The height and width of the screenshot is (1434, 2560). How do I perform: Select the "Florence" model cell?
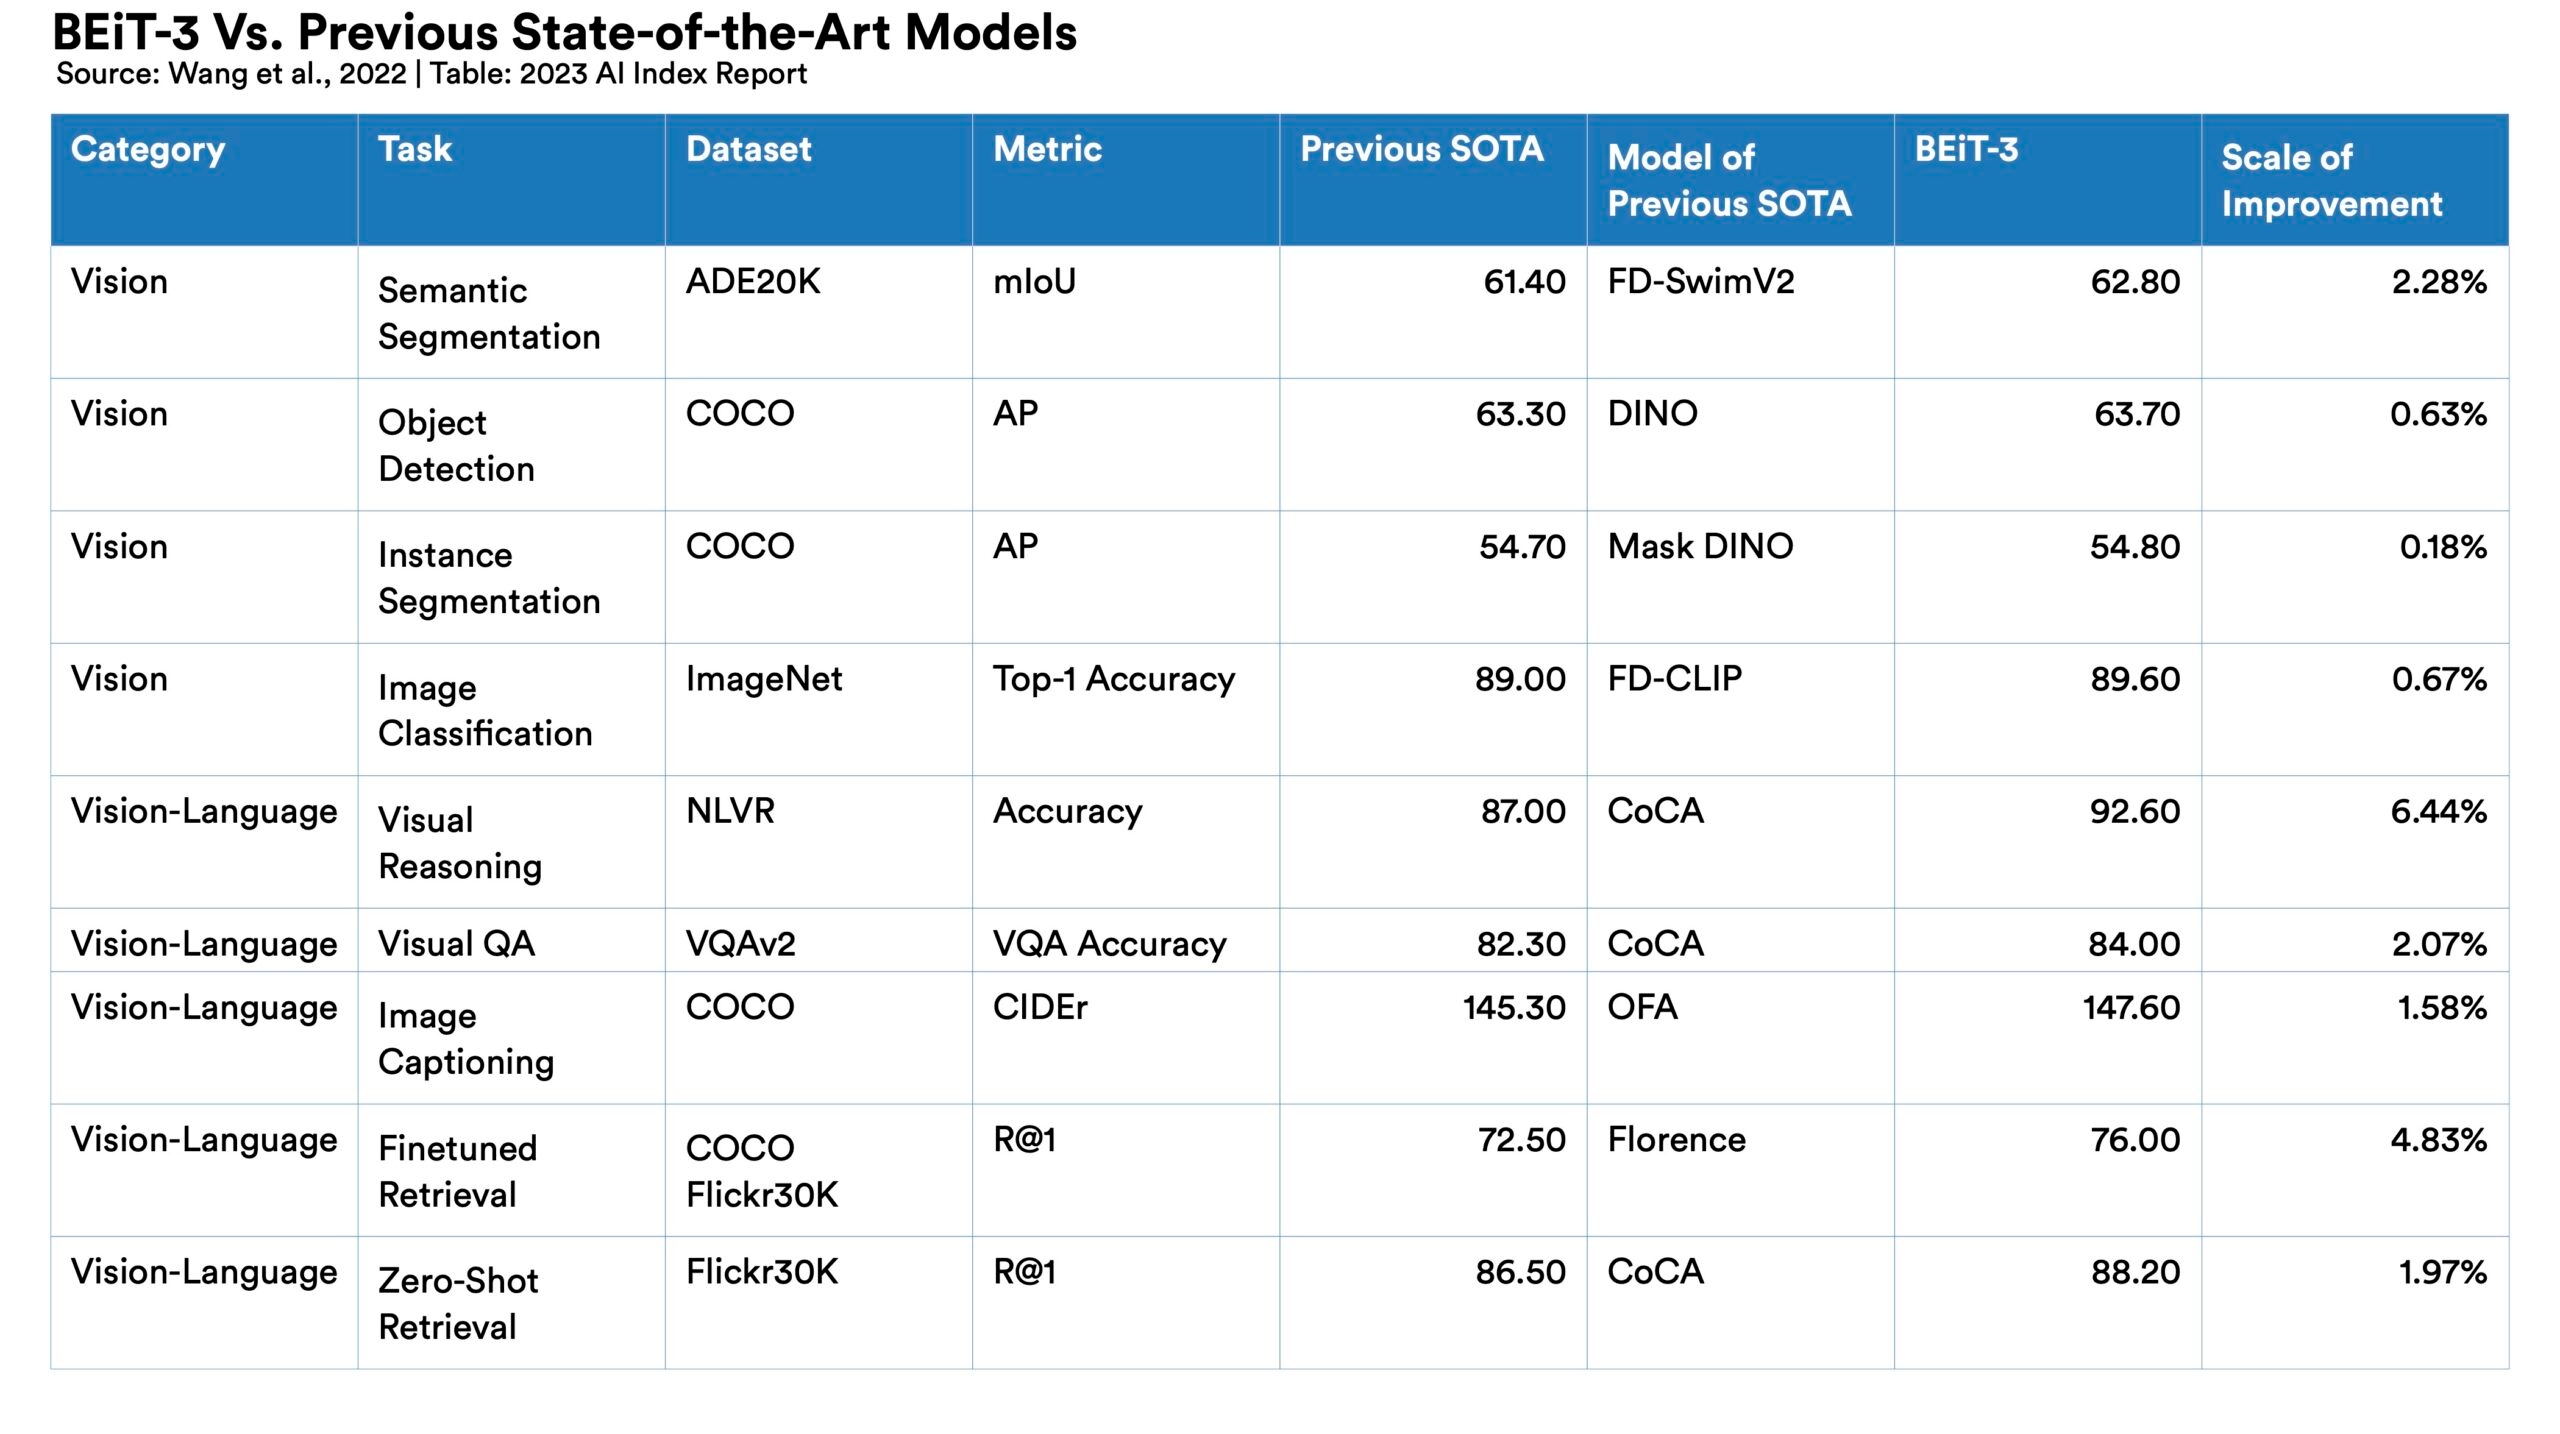coord(1676,1140)
